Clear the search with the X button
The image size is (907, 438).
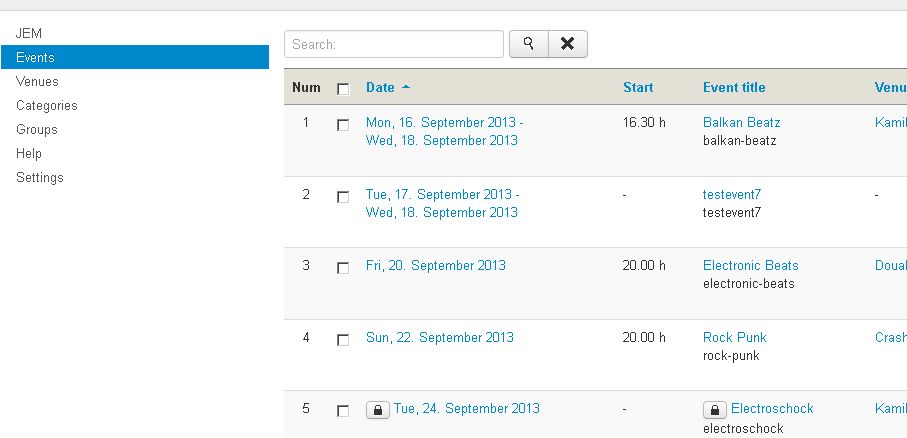pyautogui.click(x=568, y=44)
